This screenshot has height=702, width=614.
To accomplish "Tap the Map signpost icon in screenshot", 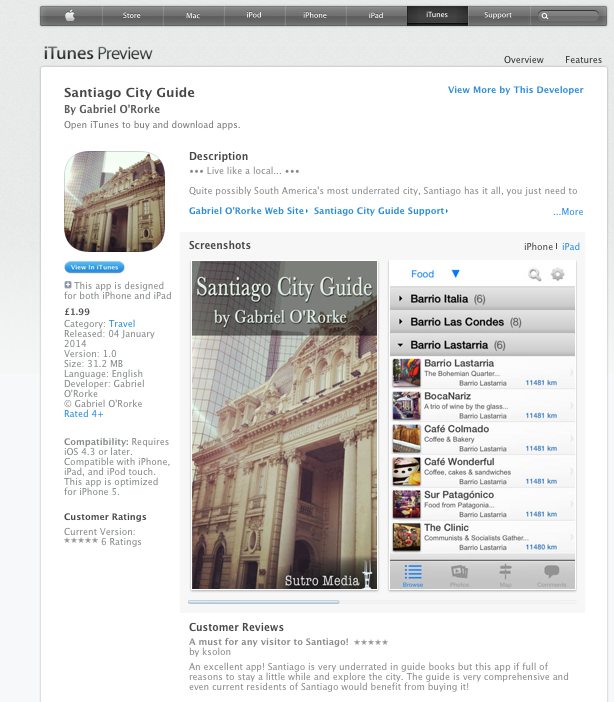I will point(506,572).
